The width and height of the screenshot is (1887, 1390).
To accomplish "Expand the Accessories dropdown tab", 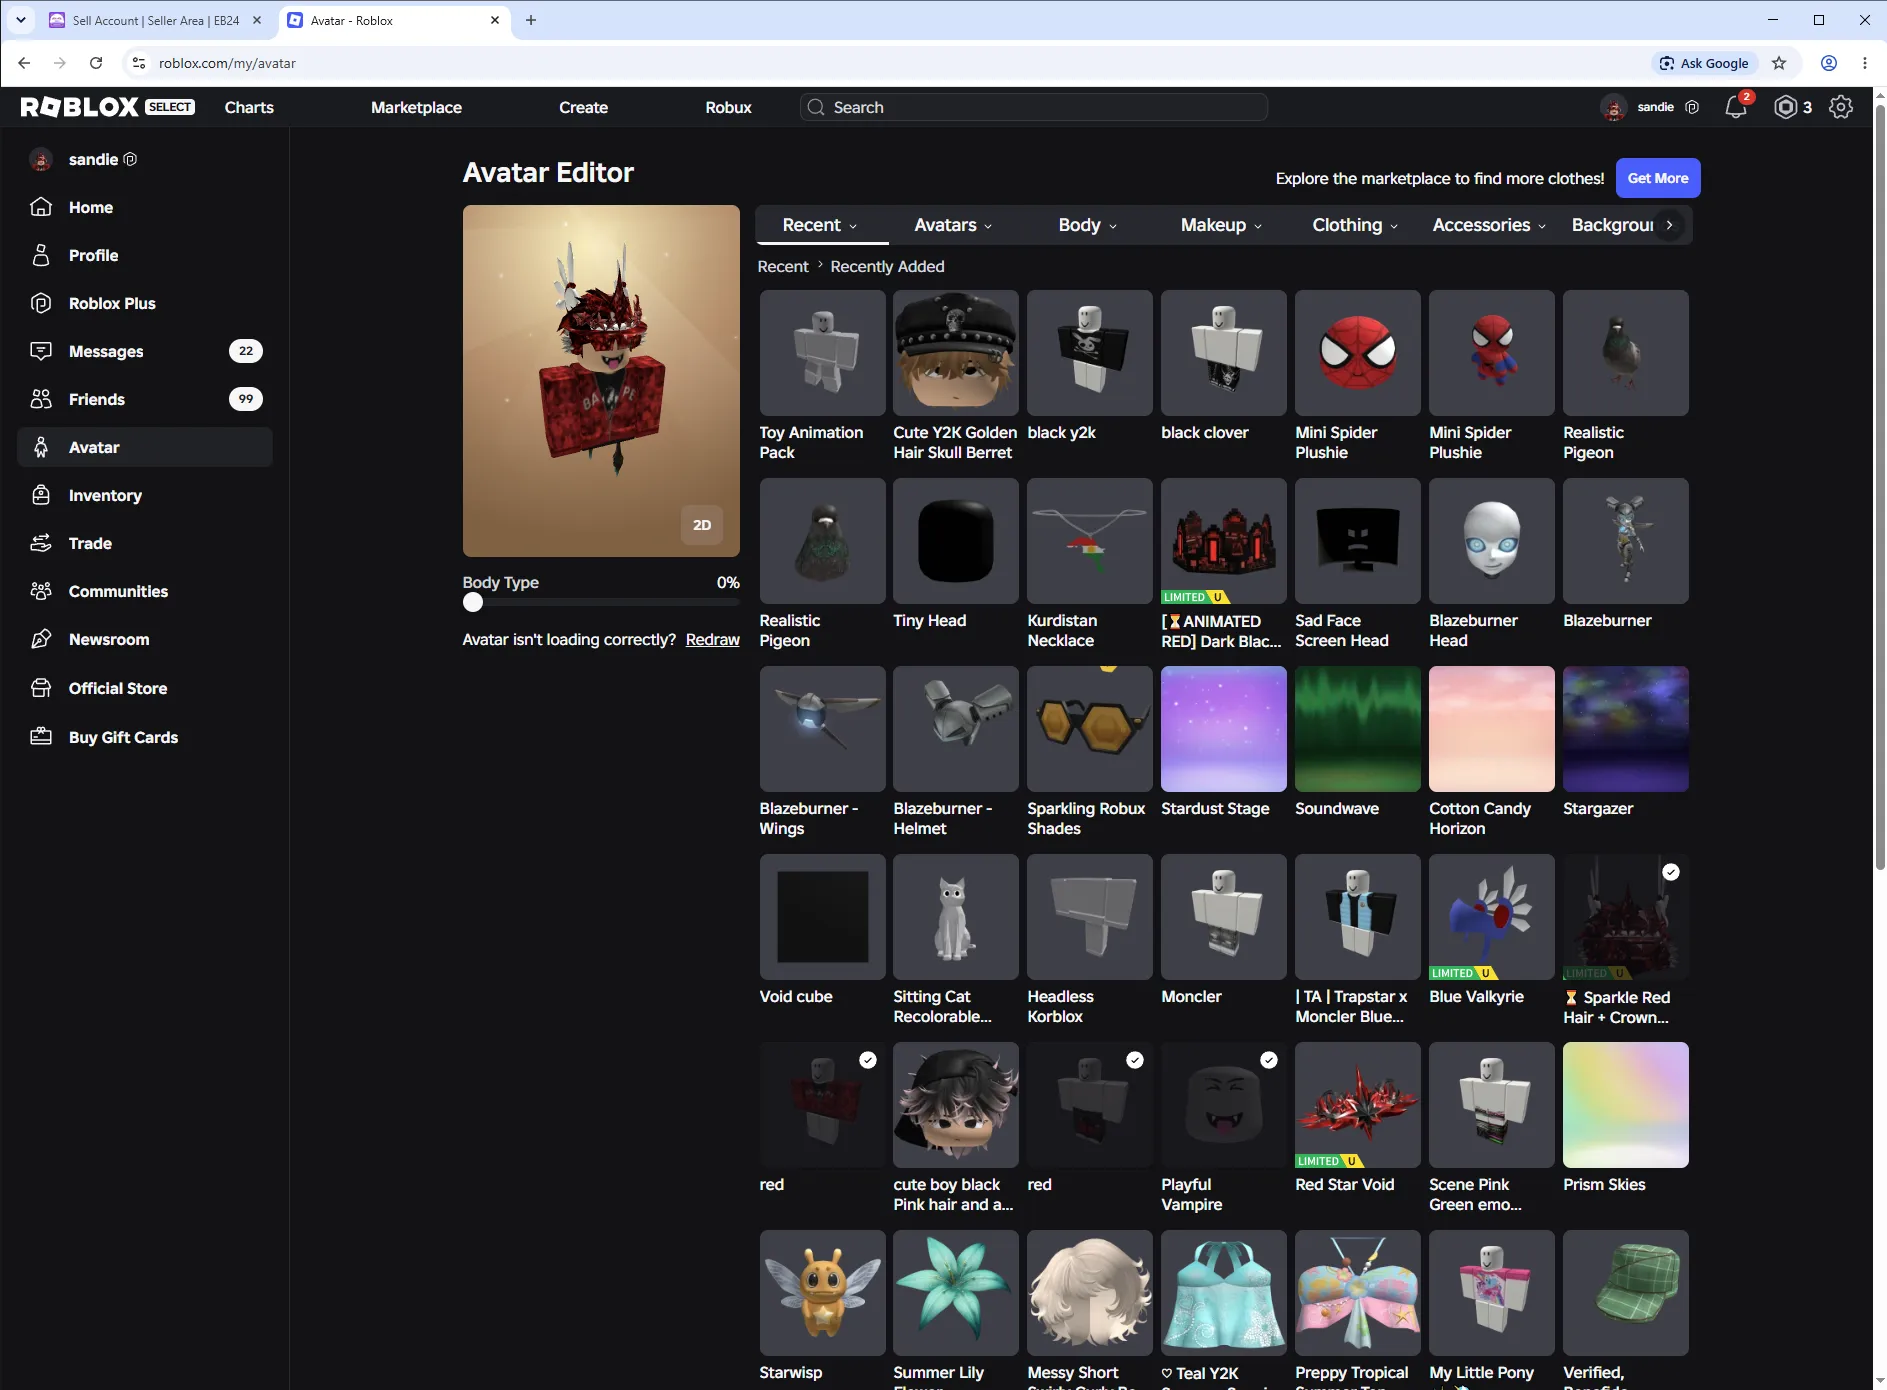I will pos(1489,225).
